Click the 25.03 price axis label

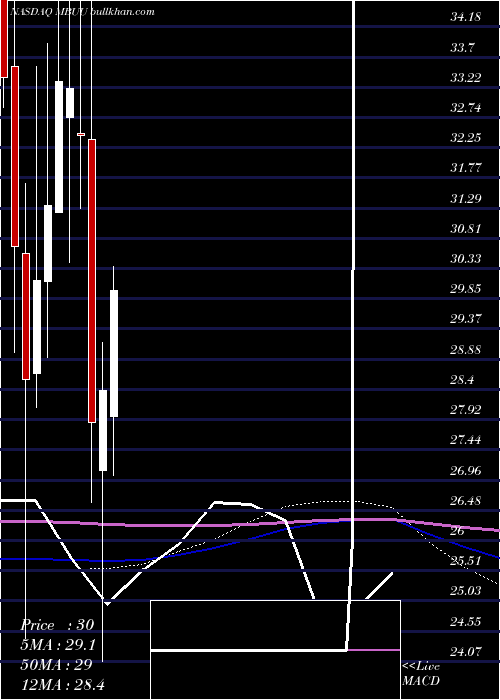[x=466, y=591]
